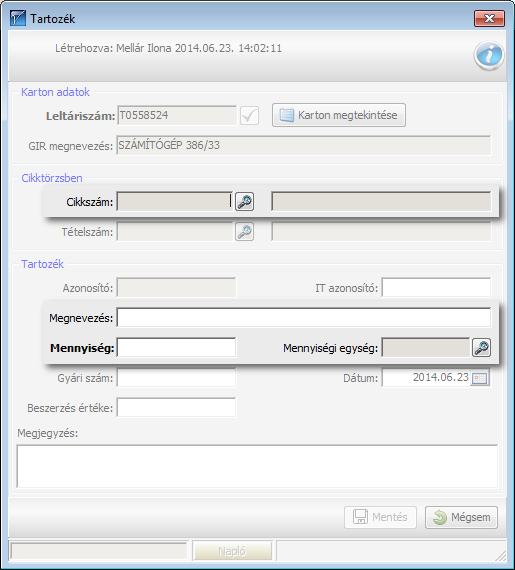Select the IT azonosító field

[436, 288]
